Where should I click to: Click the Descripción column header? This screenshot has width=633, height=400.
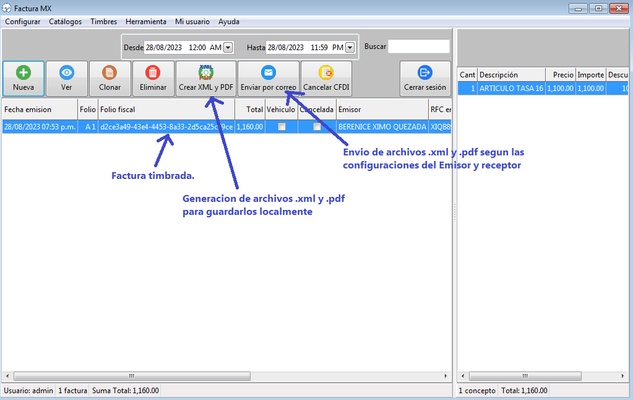click(511, 75)
